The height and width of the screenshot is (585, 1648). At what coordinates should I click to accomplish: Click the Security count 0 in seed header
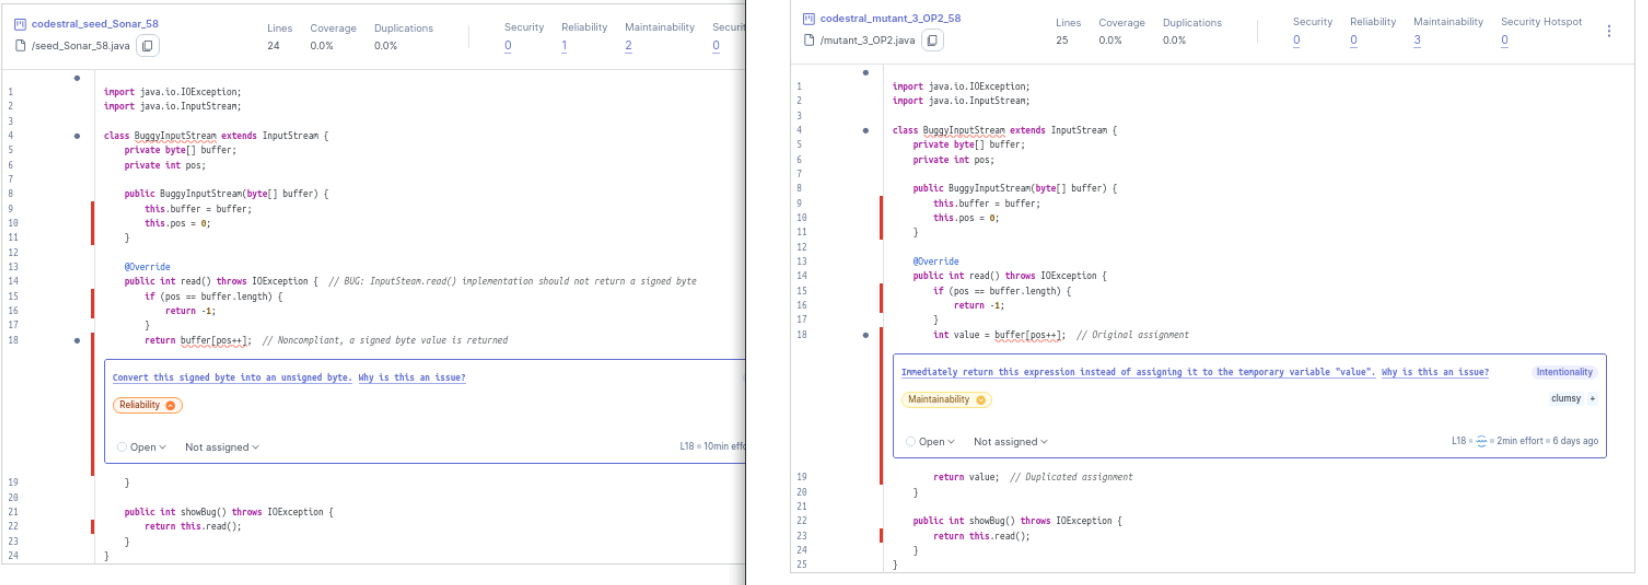click(508, 46)
